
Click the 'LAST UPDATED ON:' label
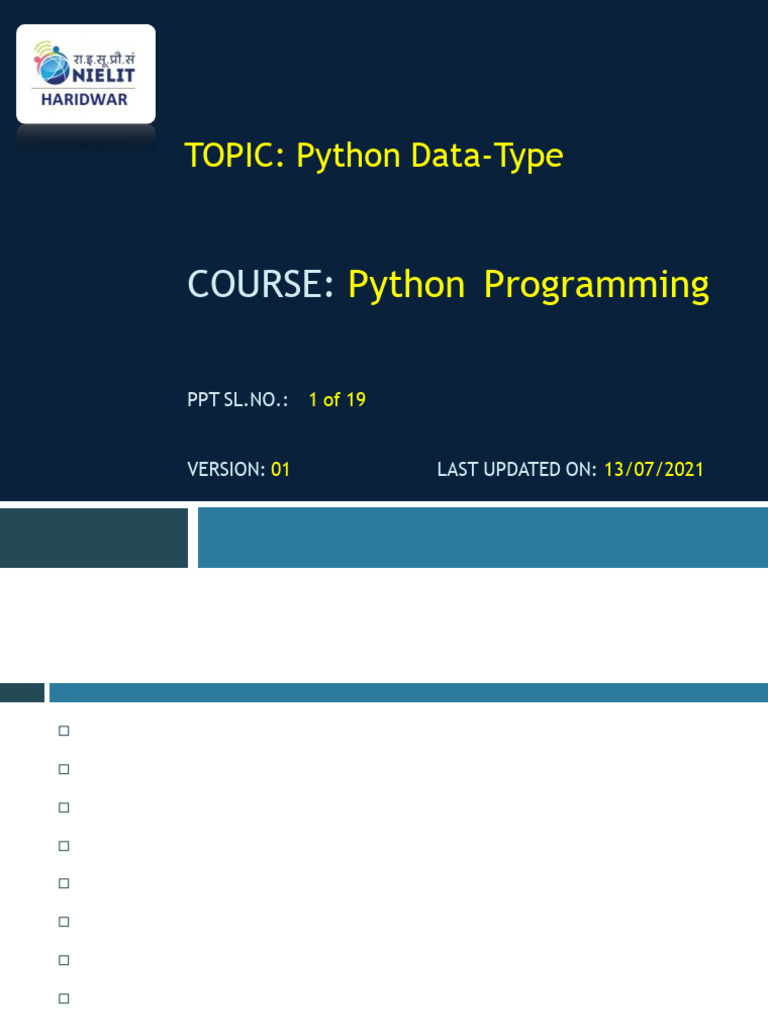pyautogui.click(x=516, y=469)
